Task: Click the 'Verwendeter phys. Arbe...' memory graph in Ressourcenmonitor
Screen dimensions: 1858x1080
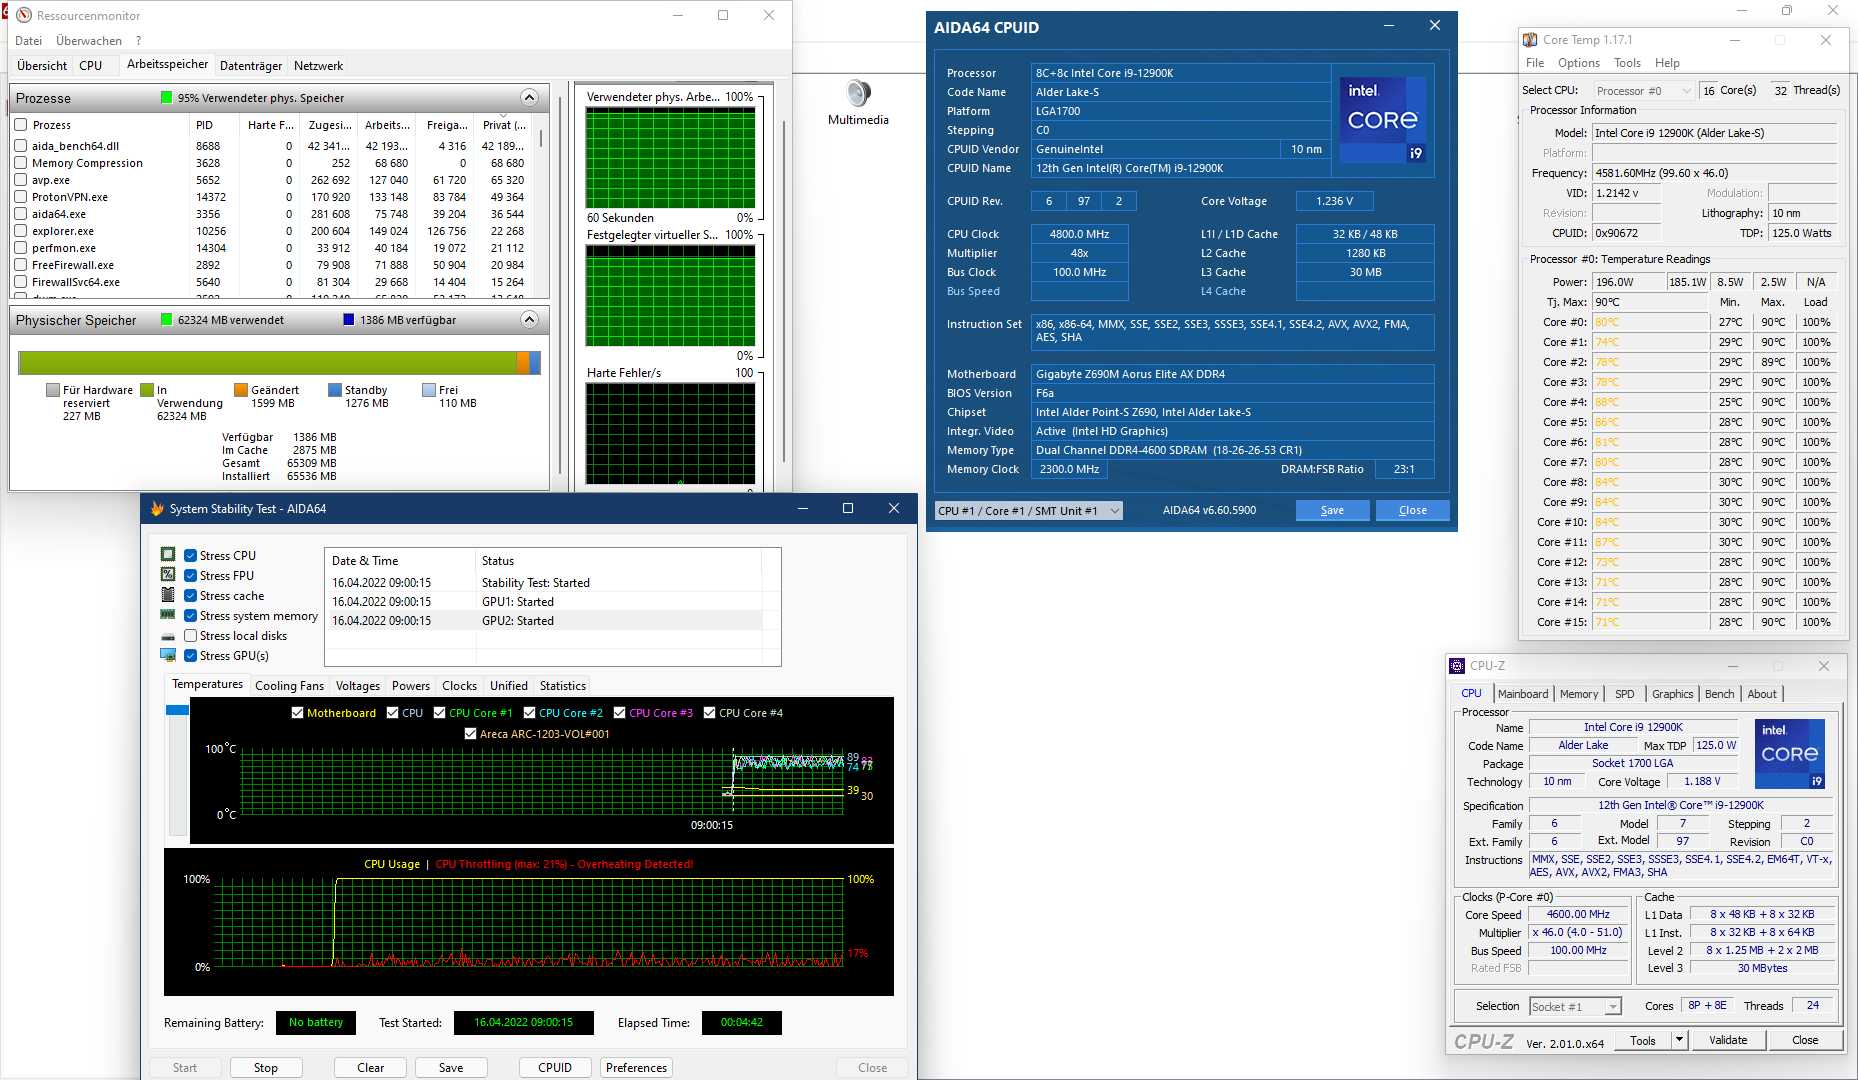Action: (x=670, y=157)
